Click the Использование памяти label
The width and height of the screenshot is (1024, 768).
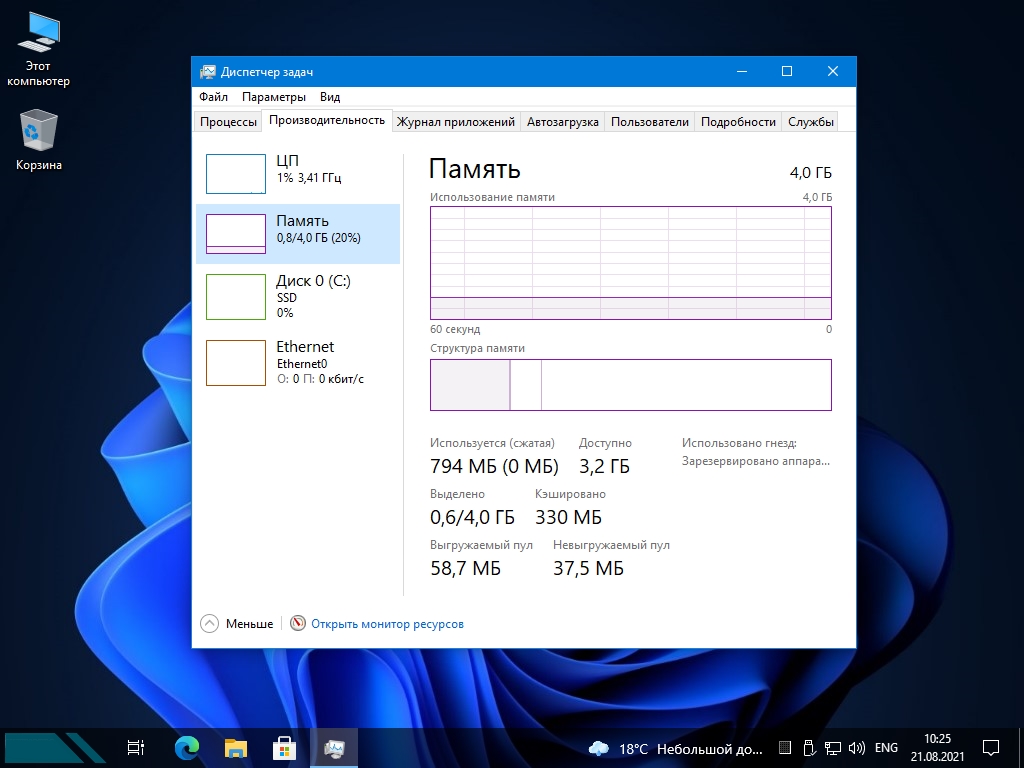(x=492, y=197)
